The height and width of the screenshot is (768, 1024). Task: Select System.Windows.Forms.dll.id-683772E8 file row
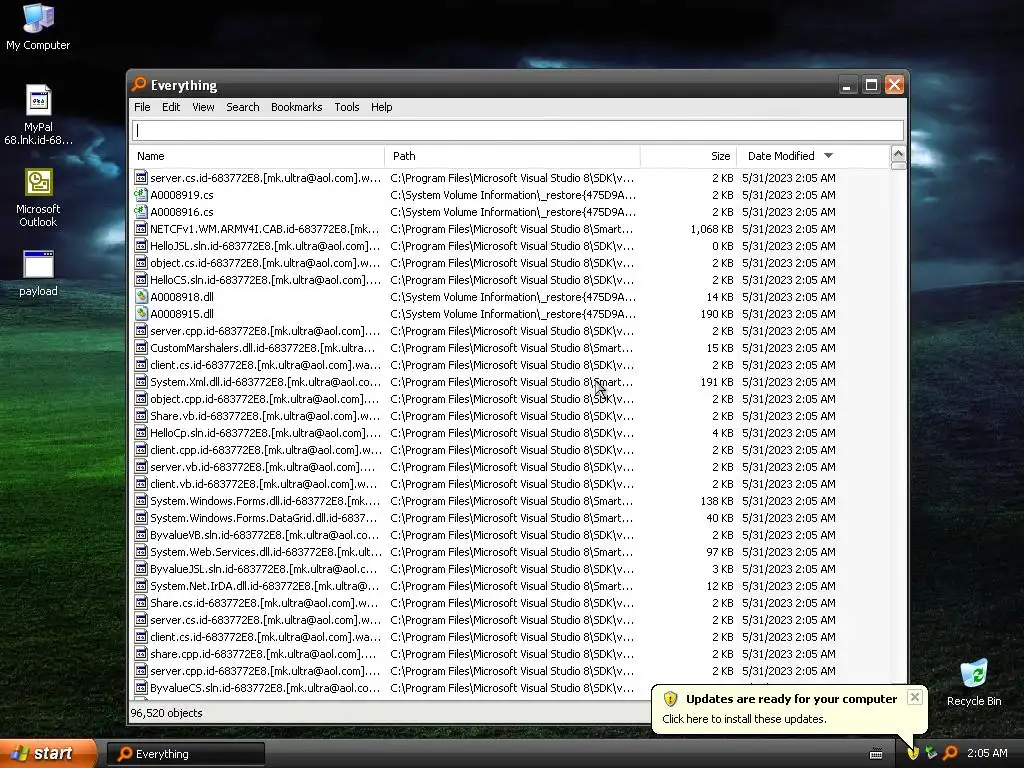[x=509, y=500]
